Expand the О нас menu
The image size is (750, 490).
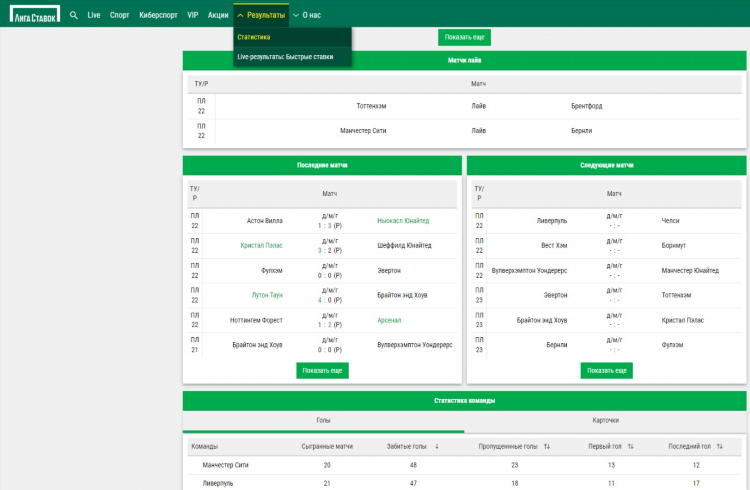(307, 15)
